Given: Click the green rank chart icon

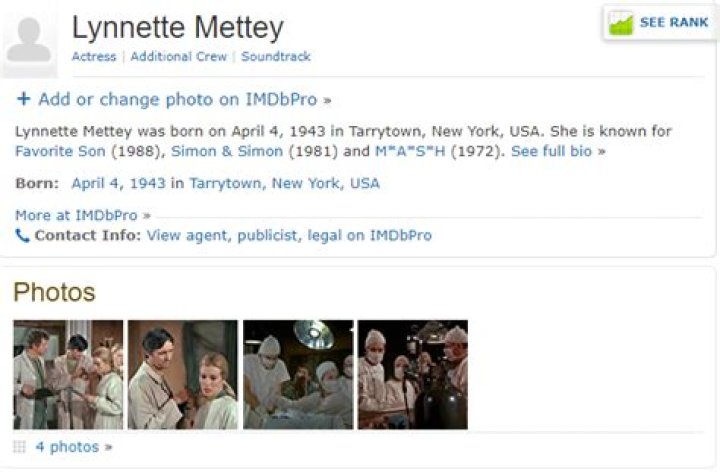Looking at the screenshot, I should 621,23.
